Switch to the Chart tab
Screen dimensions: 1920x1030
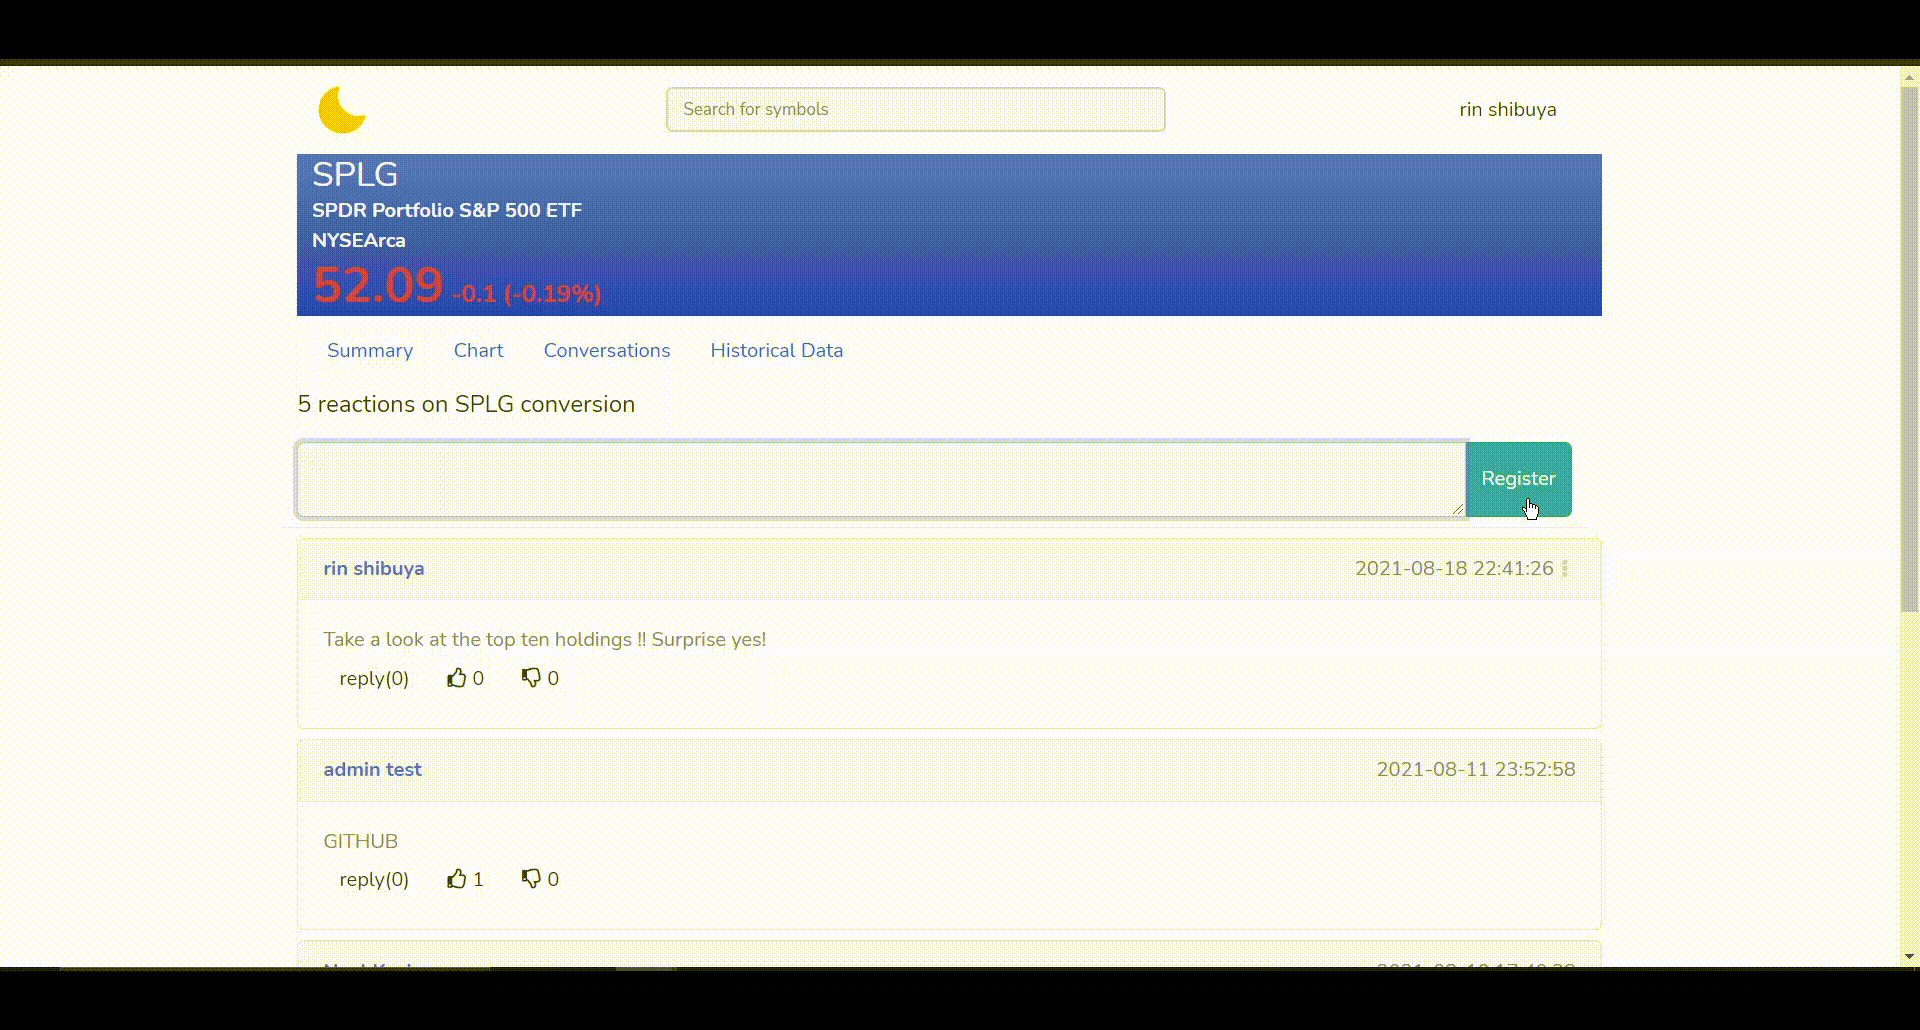click(x=478, y=350)
